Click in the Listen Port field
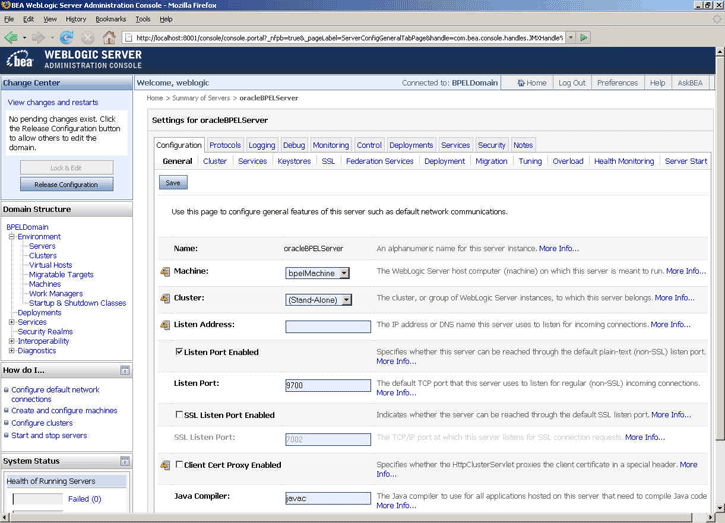The image size is (725, 523). [328, 385]
